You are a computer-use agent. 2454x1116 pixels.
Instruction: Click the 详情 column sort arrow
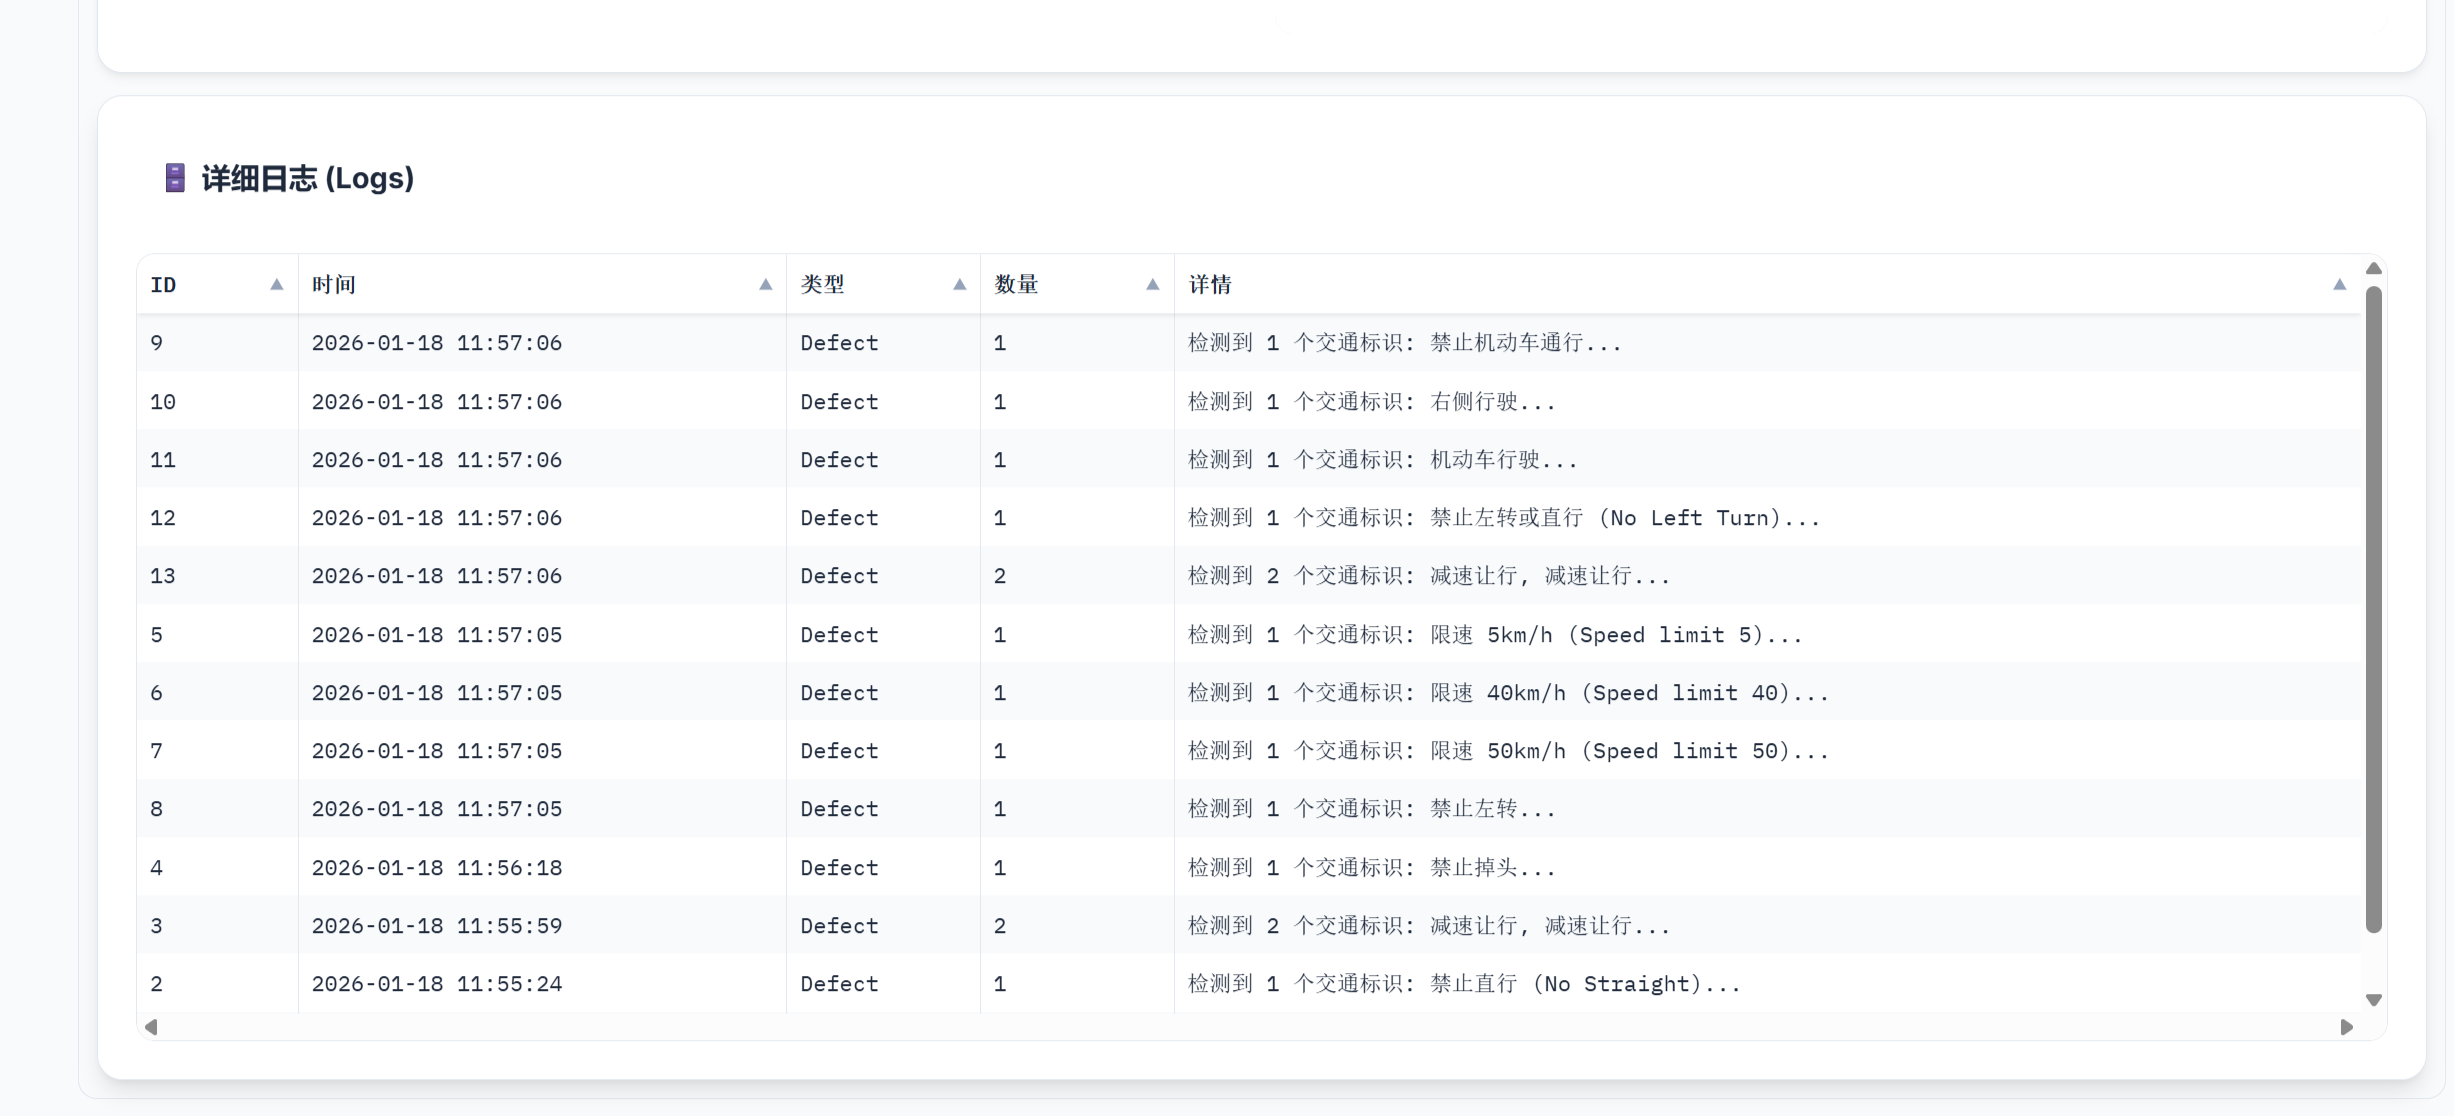pos(2340,285)
